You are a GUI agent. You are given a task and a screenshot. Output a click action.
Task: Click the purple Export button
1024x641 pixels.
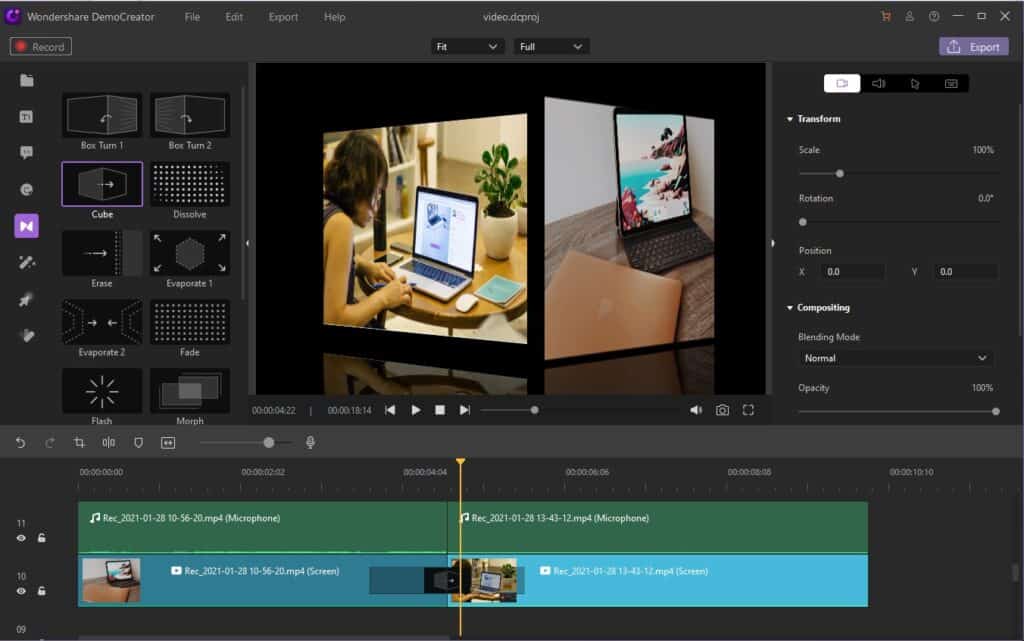[x=973, y=47]
